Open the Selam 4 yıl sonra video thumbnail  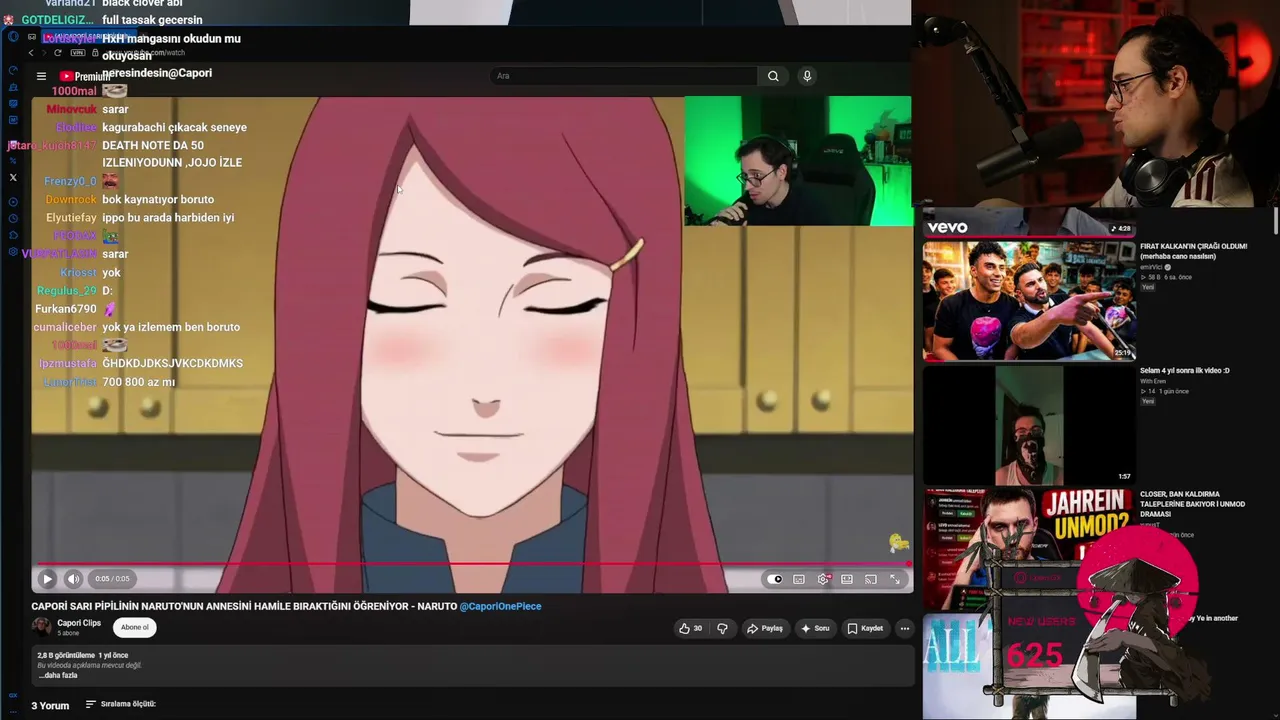tap(1028, 425)
